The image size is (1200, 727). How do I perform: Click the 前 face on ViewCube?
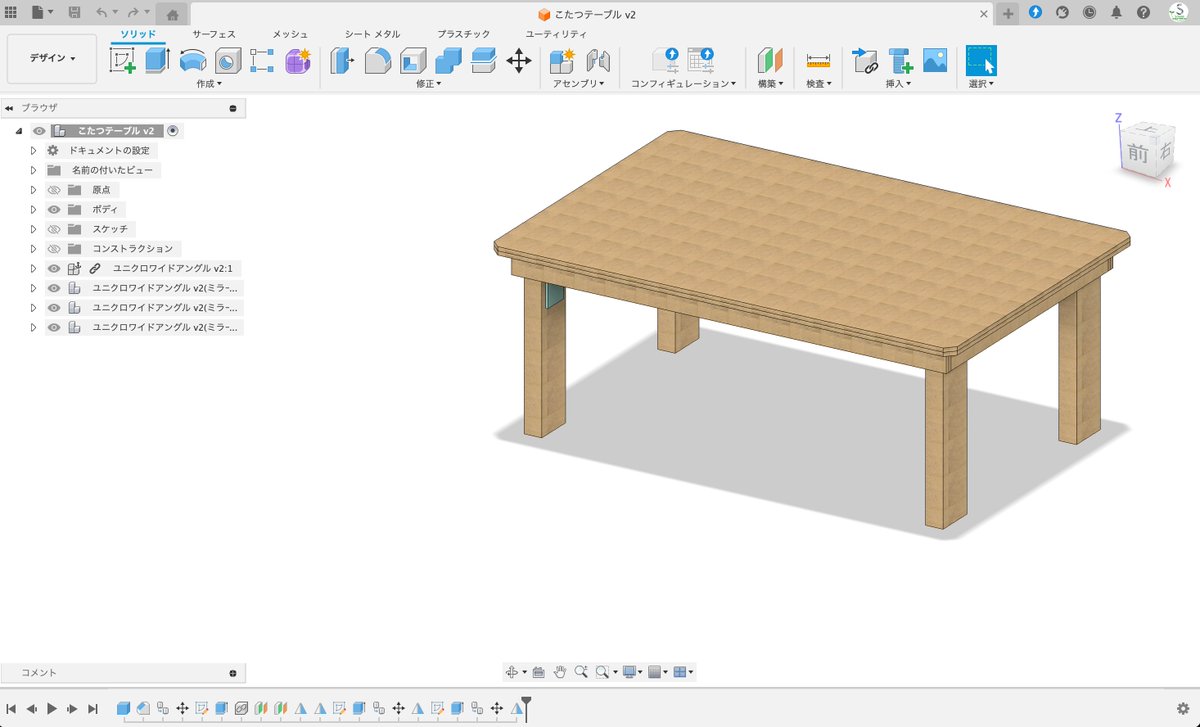coord(1137,152)
